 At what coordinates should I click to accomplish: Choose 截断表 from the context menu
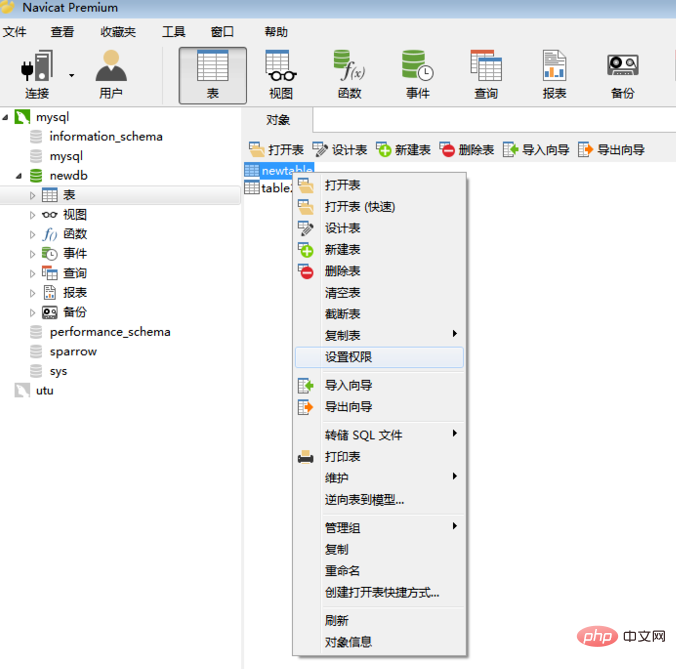coord(379,314)
